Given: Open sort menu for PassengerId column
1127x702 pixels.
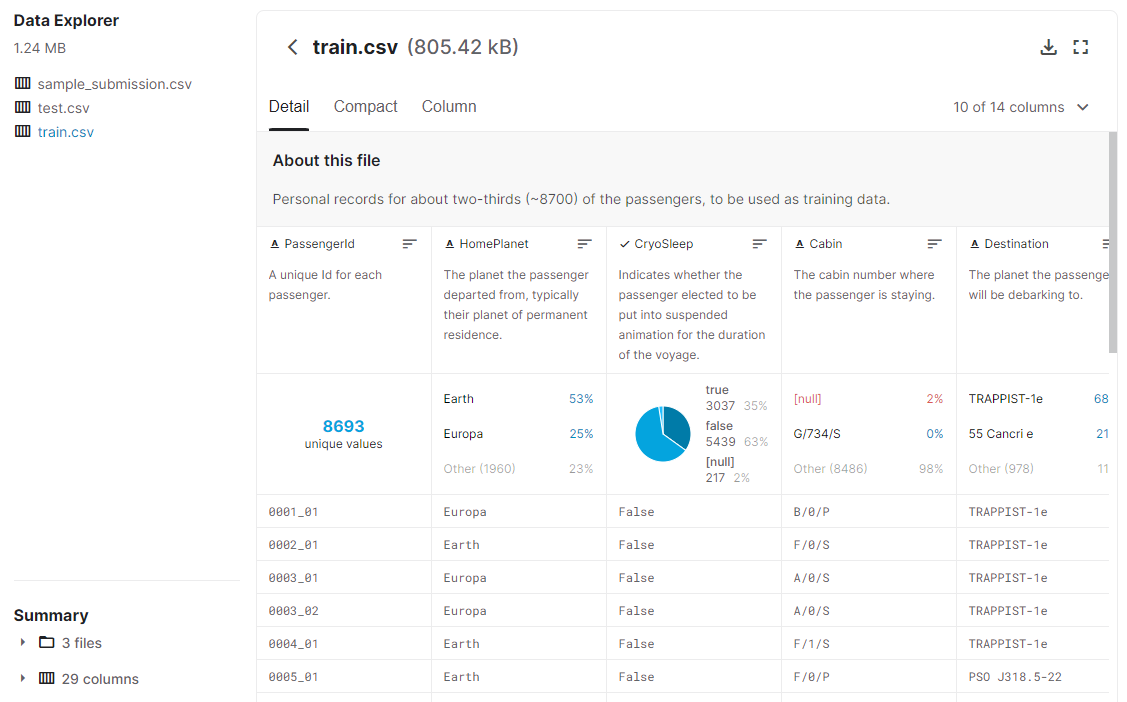Looking at the screenshot, I should pyautogui.click(x=409, y=244).
